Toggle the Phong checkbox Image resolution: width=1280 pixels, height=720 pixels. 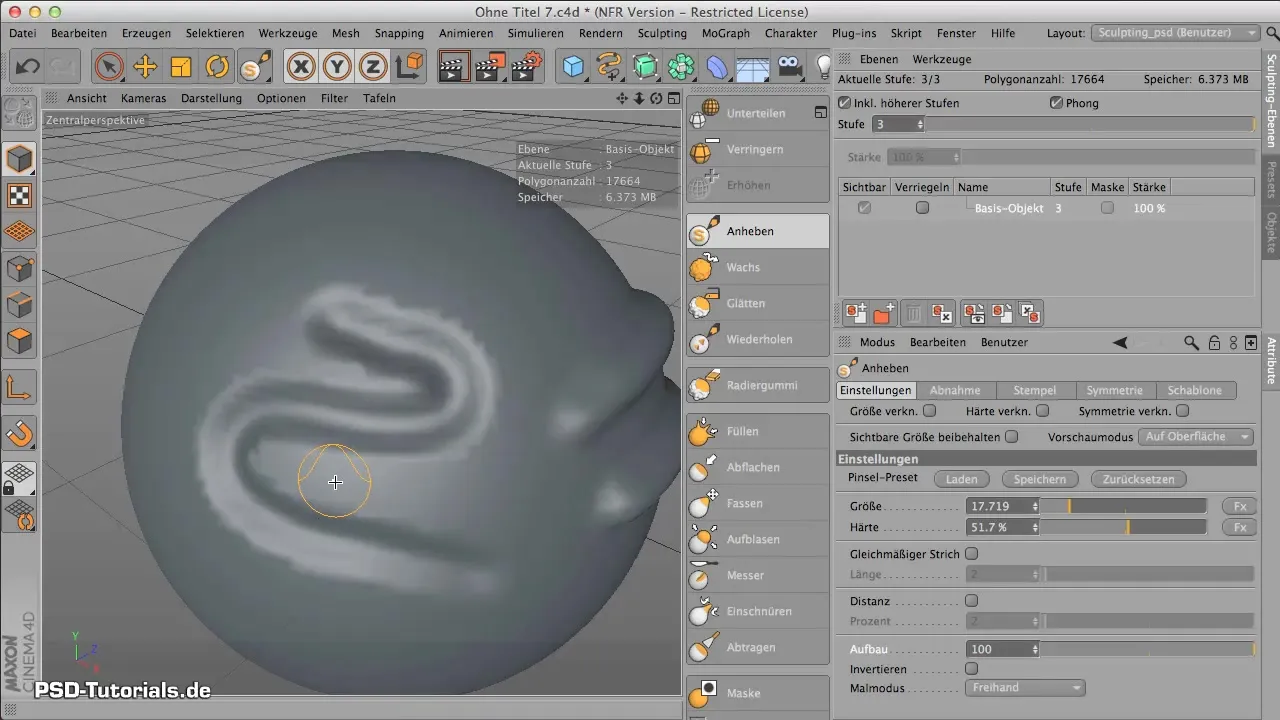(x=1056, y=103)
